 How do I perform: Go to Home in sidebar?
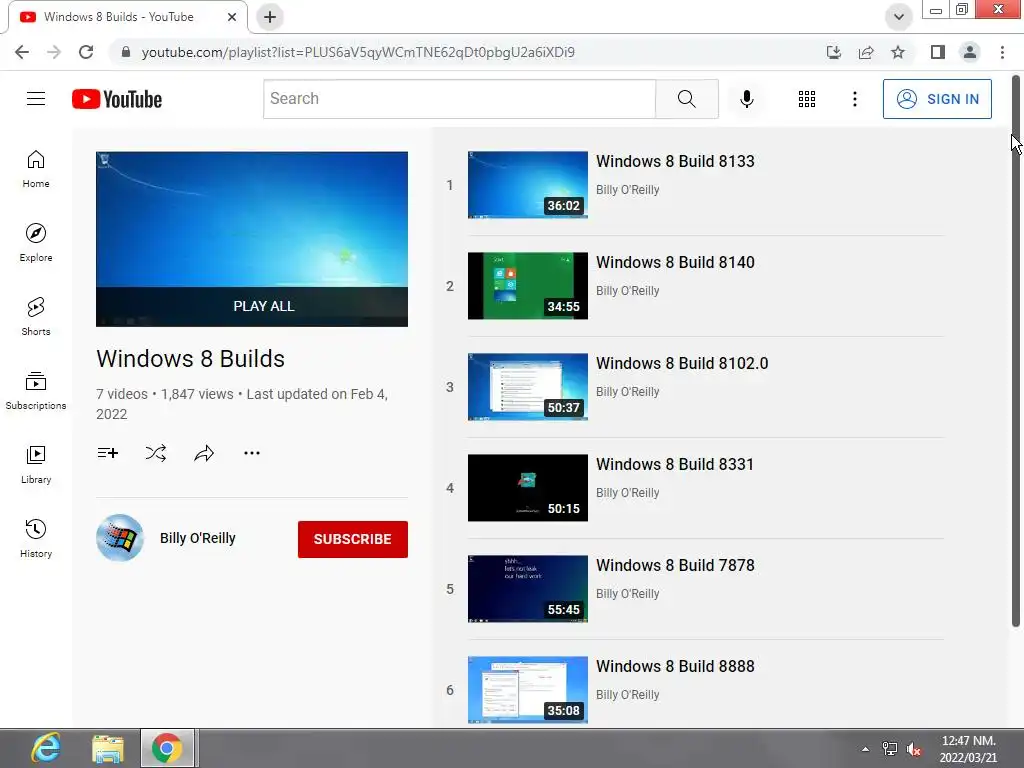[x=36, y=169]
